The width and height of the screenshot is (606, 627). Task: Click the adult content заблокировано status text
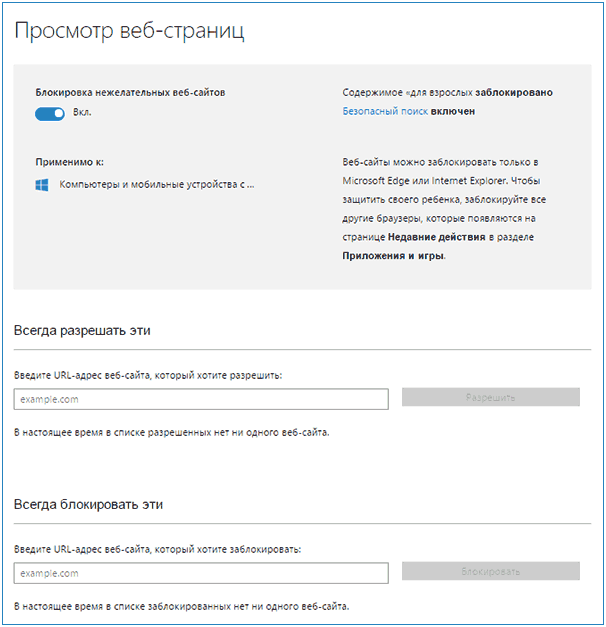coord(514,92)
